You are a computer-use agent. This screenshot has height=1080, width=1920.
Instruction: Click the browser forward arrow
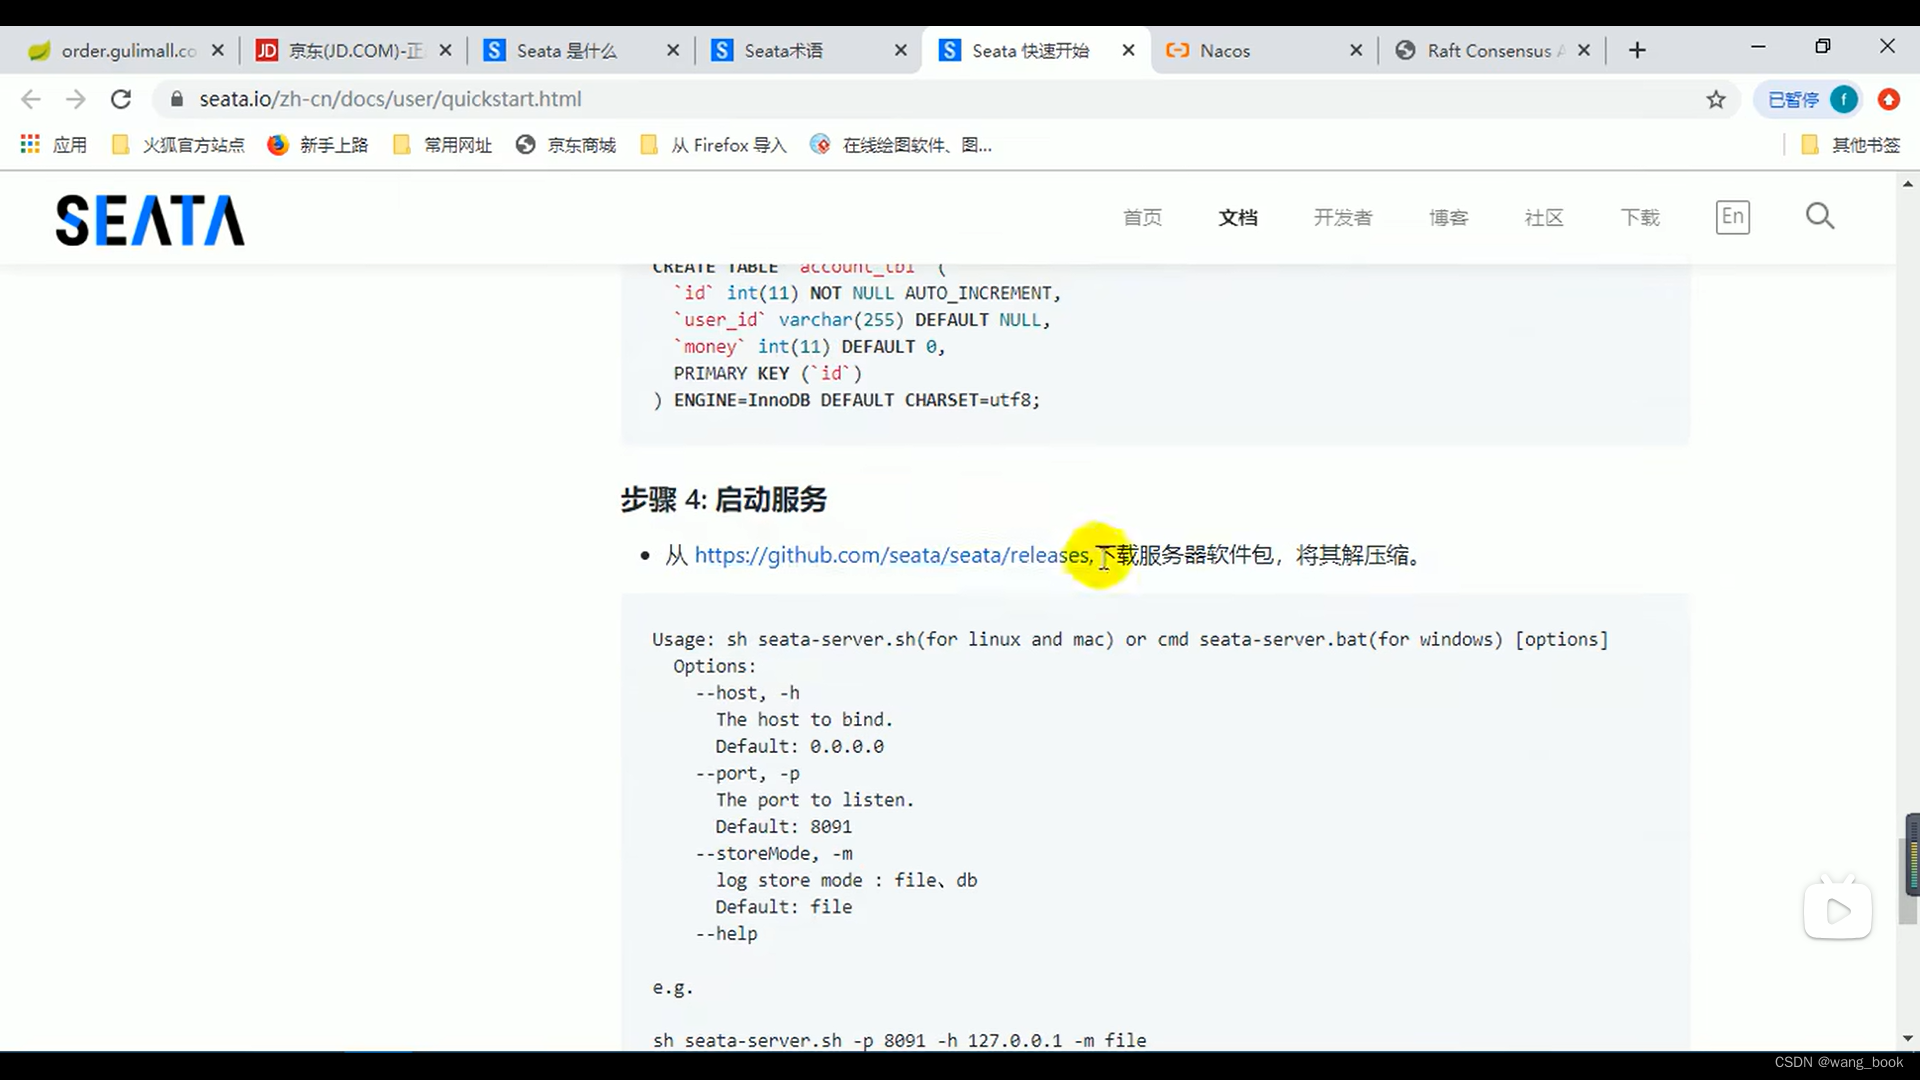pyautogui.click(x=76, y=99)
